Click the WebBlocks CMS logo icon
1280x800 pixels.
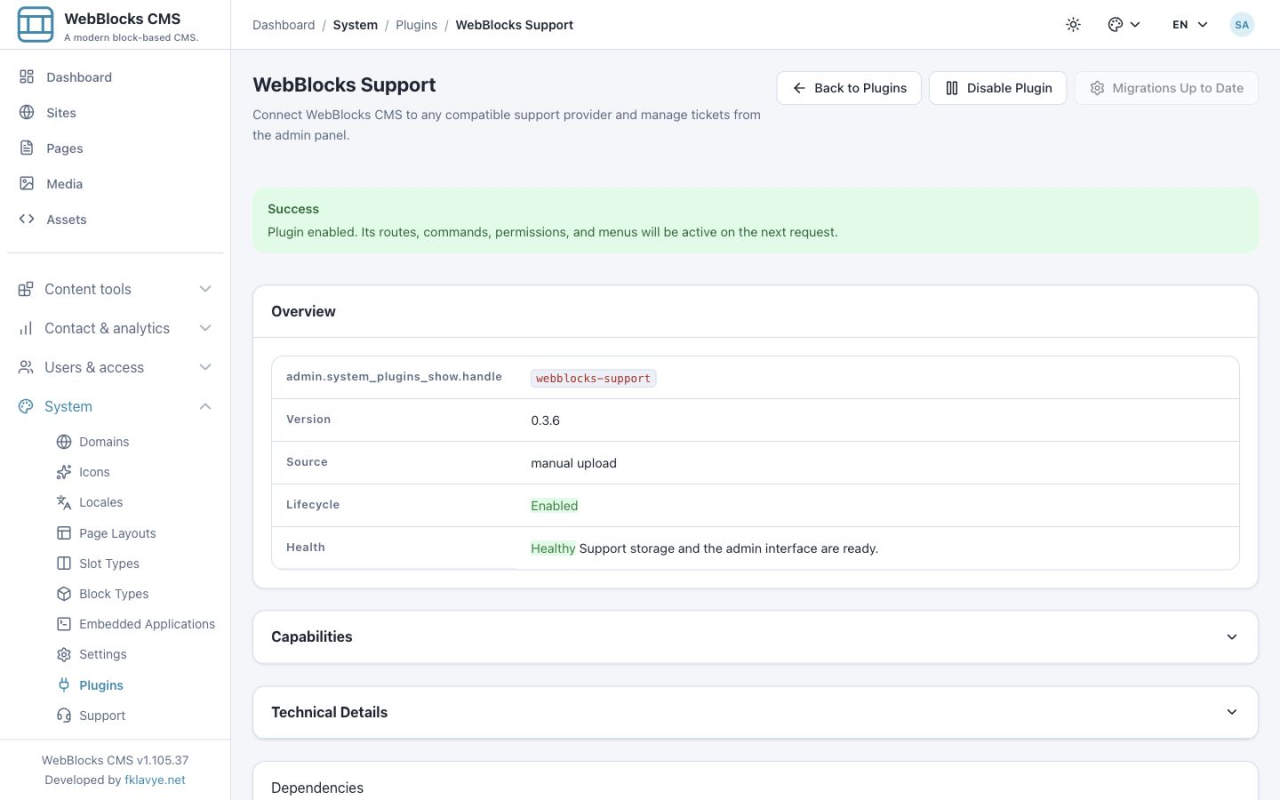tap(35, 24)
